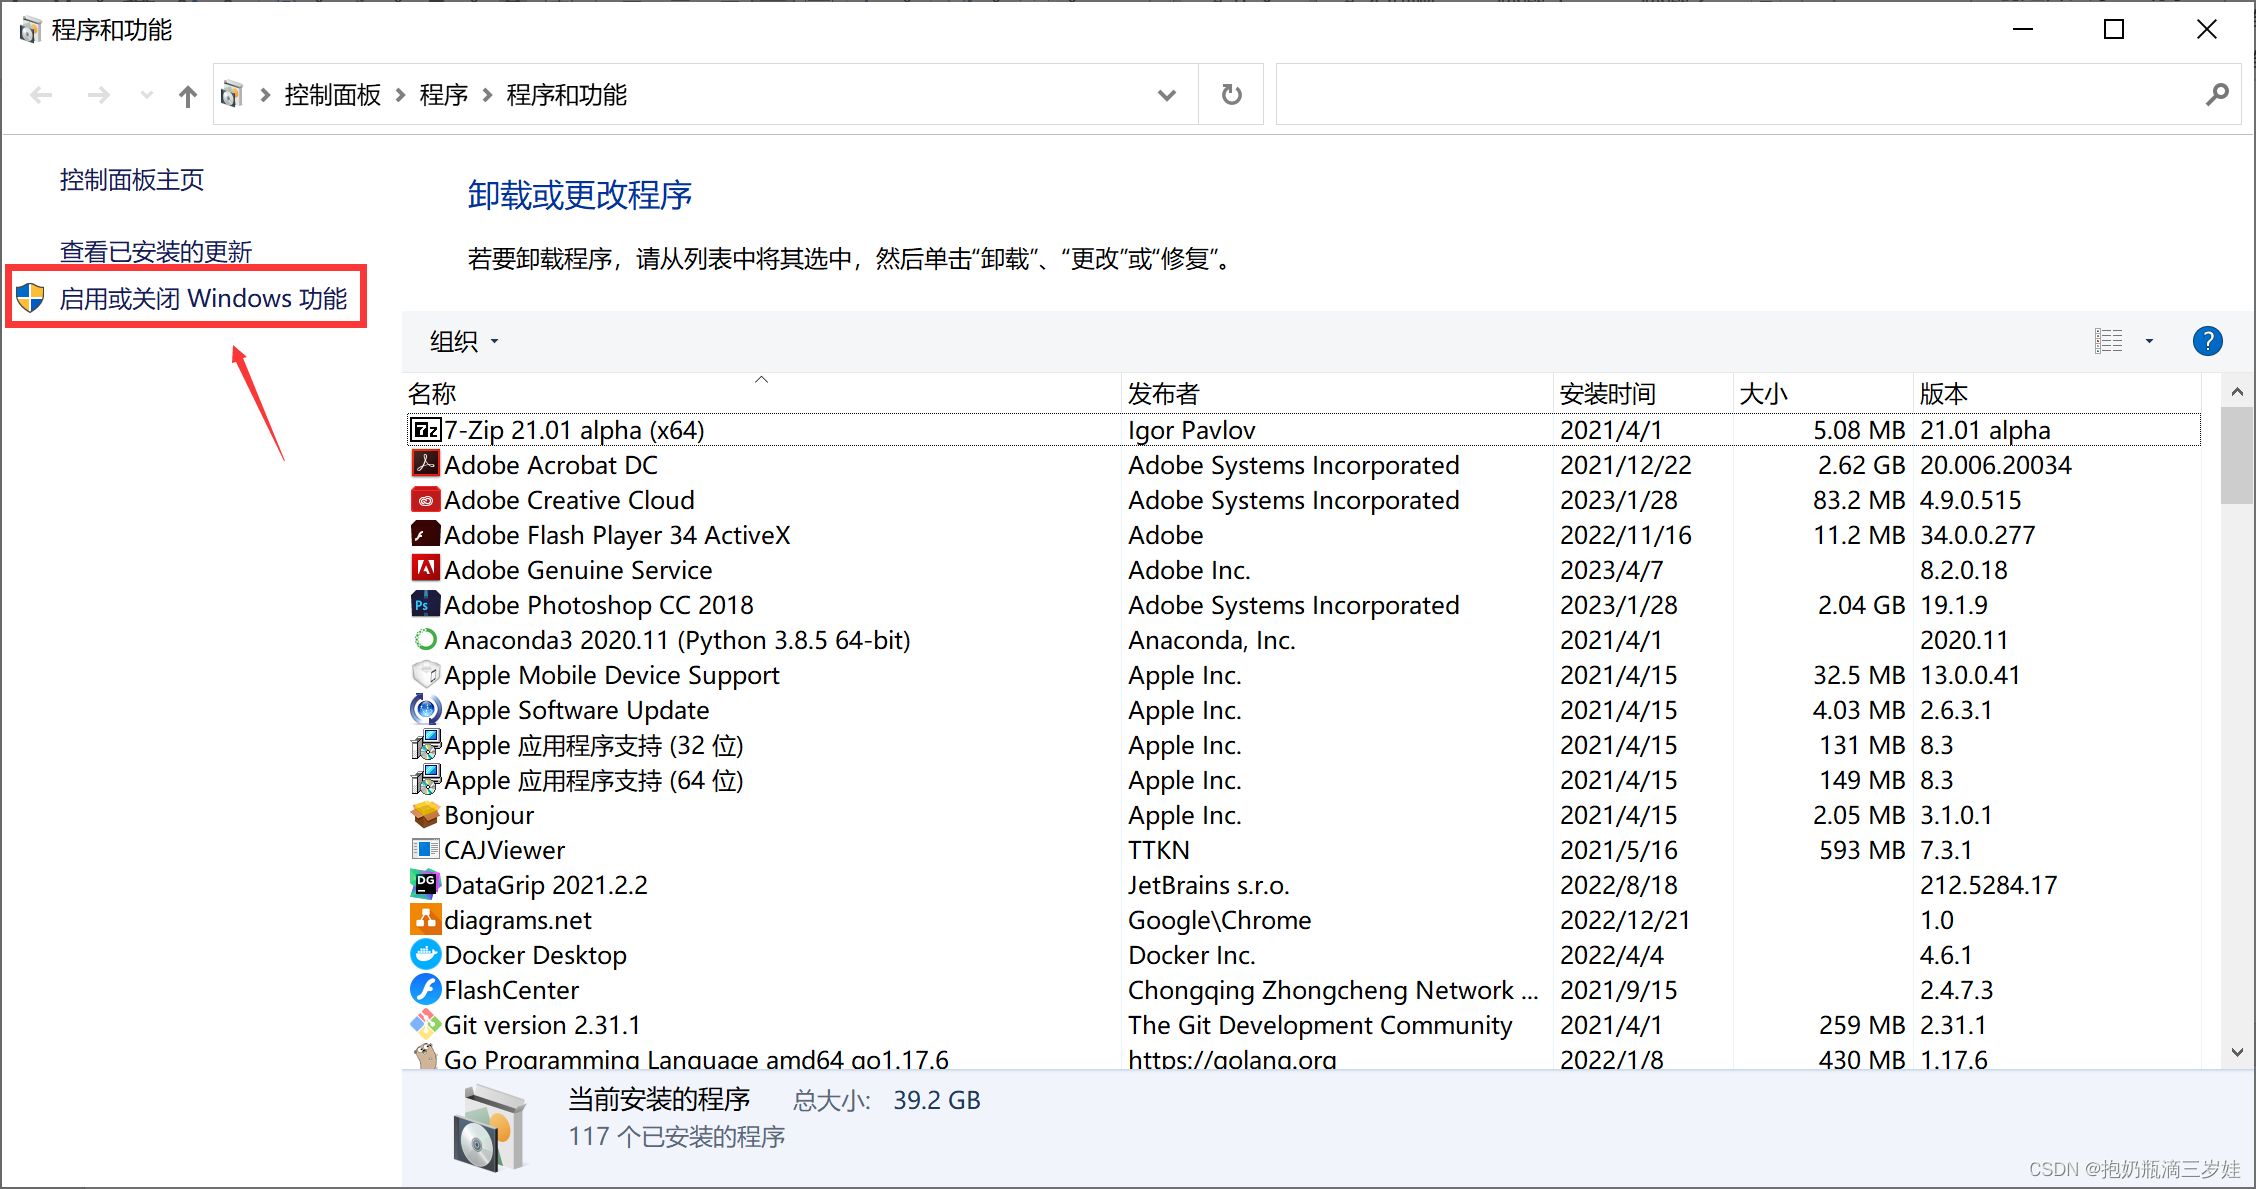Image resolution: width=2256 pixels, height=1189 pixels.
Task: Click 程序和功能 in the breadcrumb path
Action: 567,95
